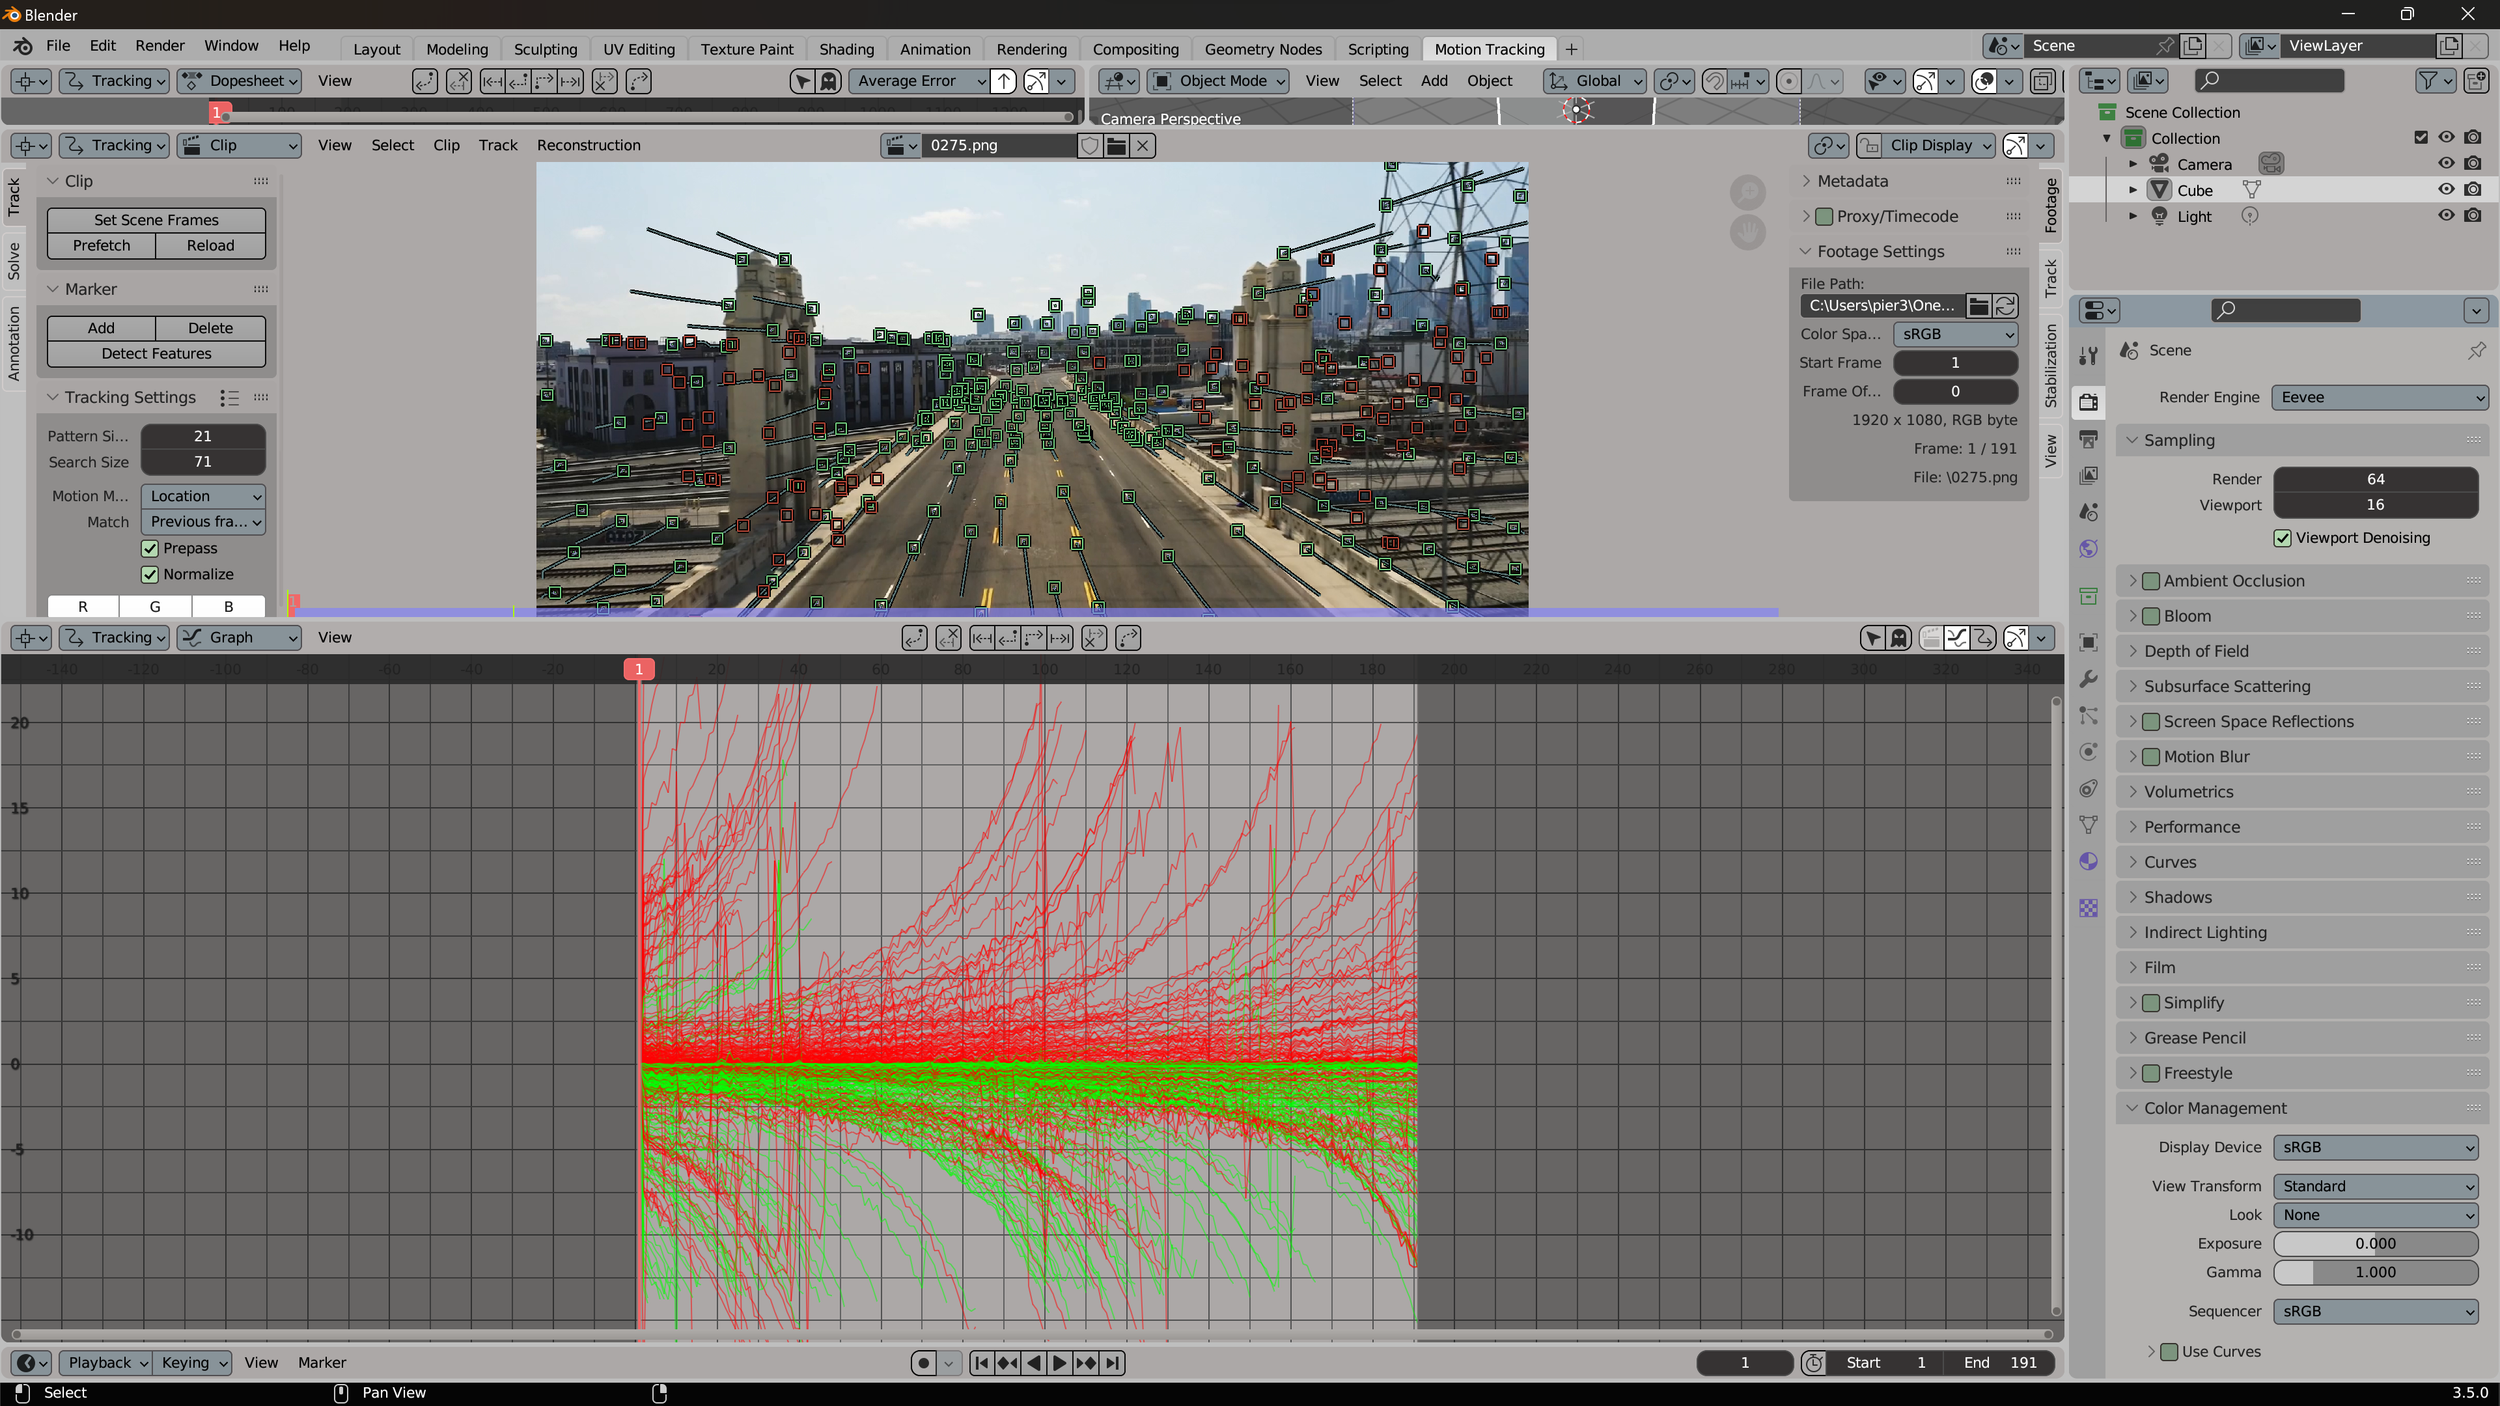Open the Output properties tab icon
Screen dimensions: 2500x1406
(2089, 439)
